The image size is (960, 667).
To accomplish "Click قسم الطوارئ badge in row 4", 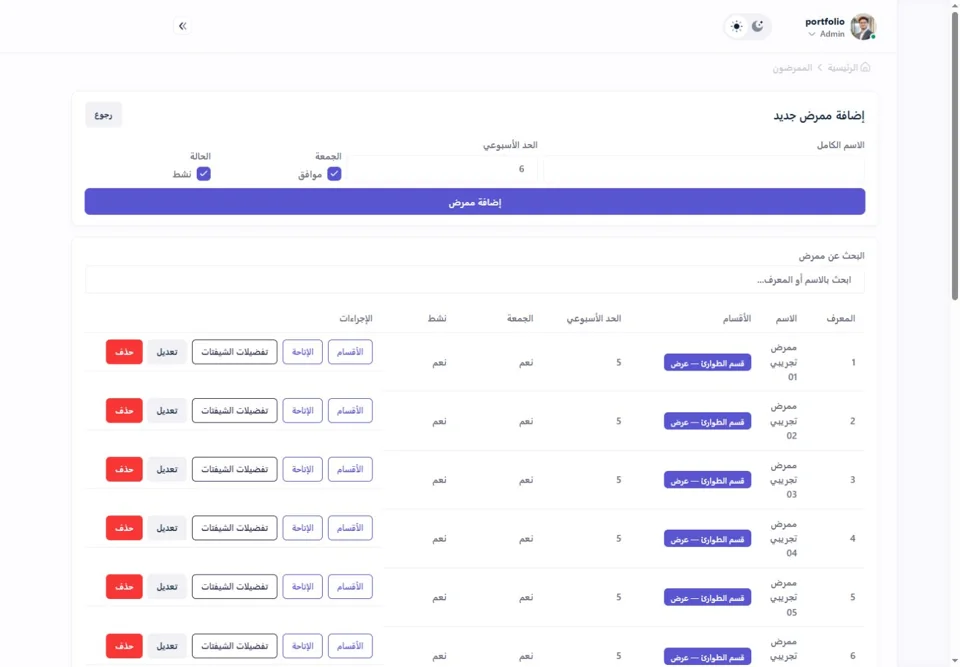I will tap(707, 539).
